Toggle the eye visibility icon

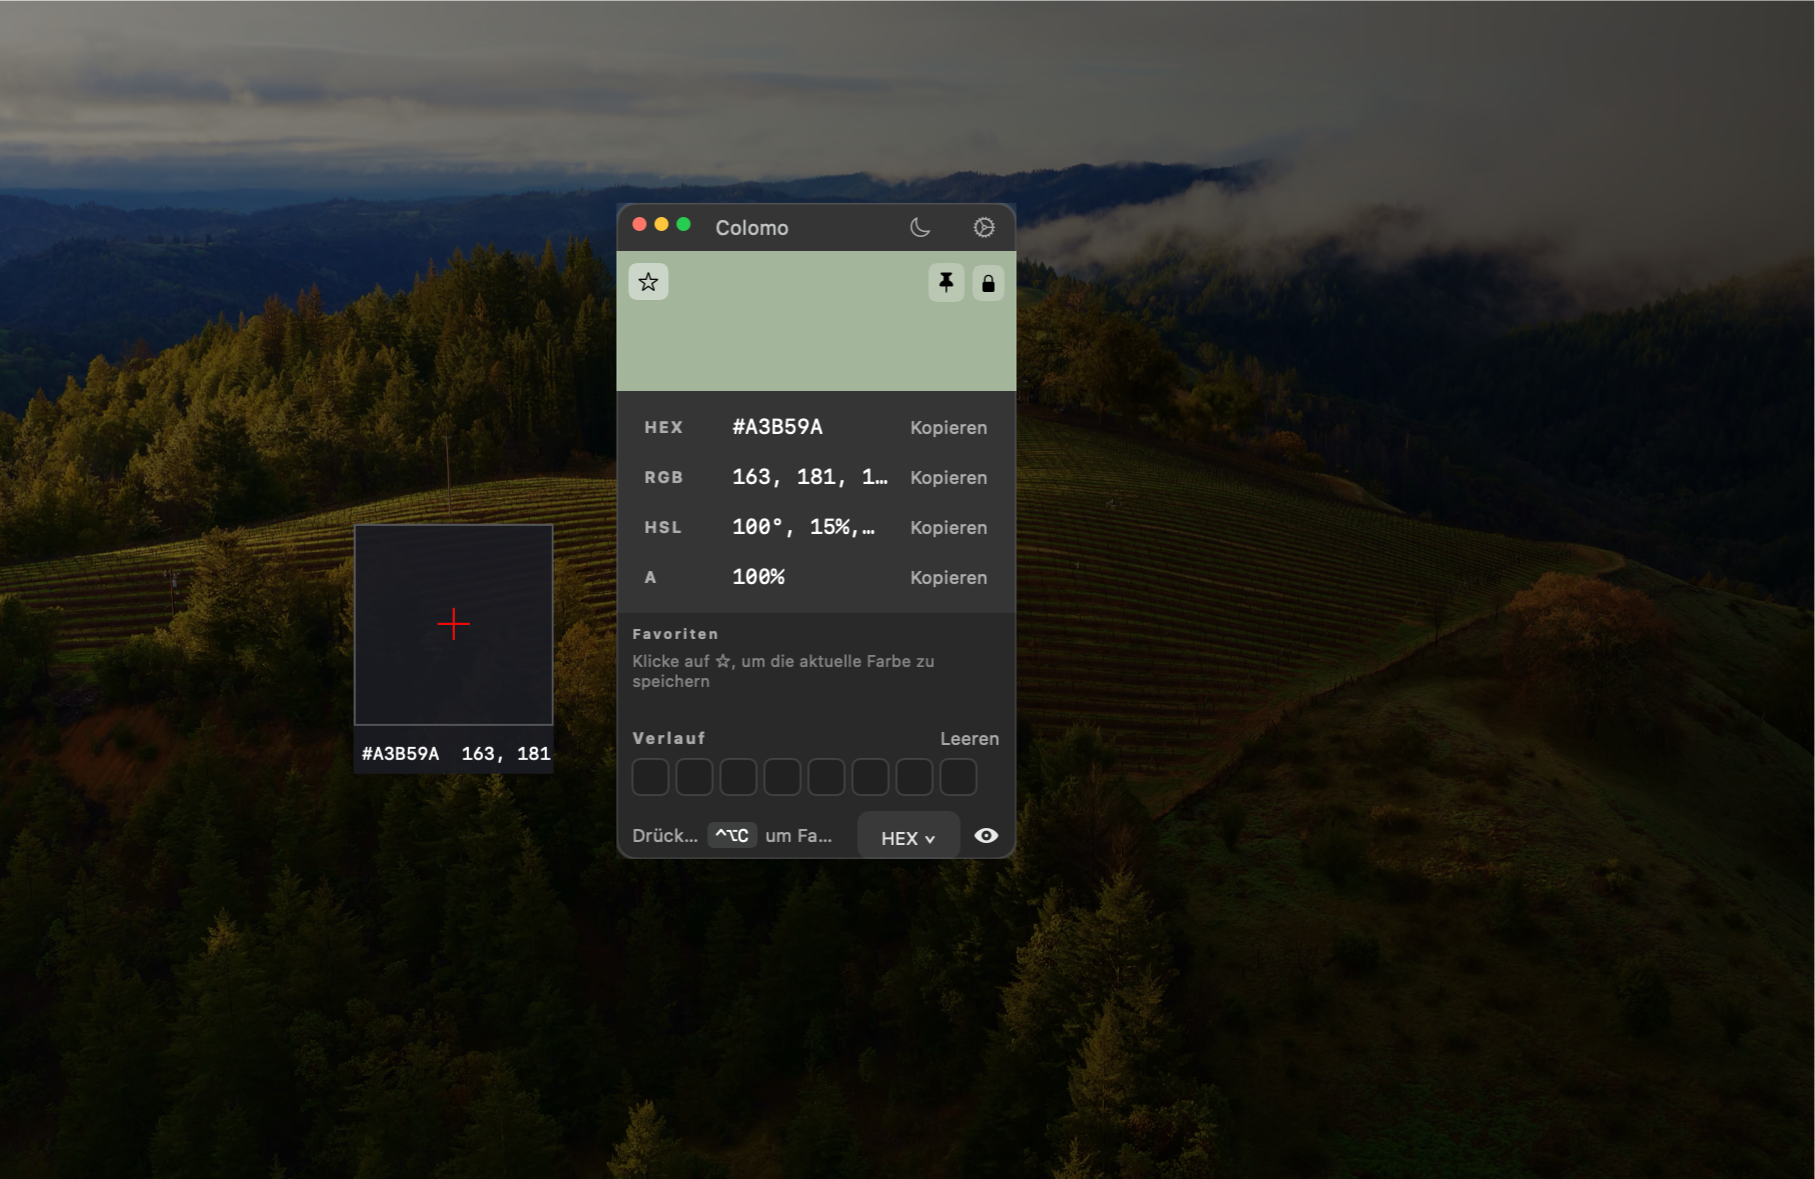point(986,836)
